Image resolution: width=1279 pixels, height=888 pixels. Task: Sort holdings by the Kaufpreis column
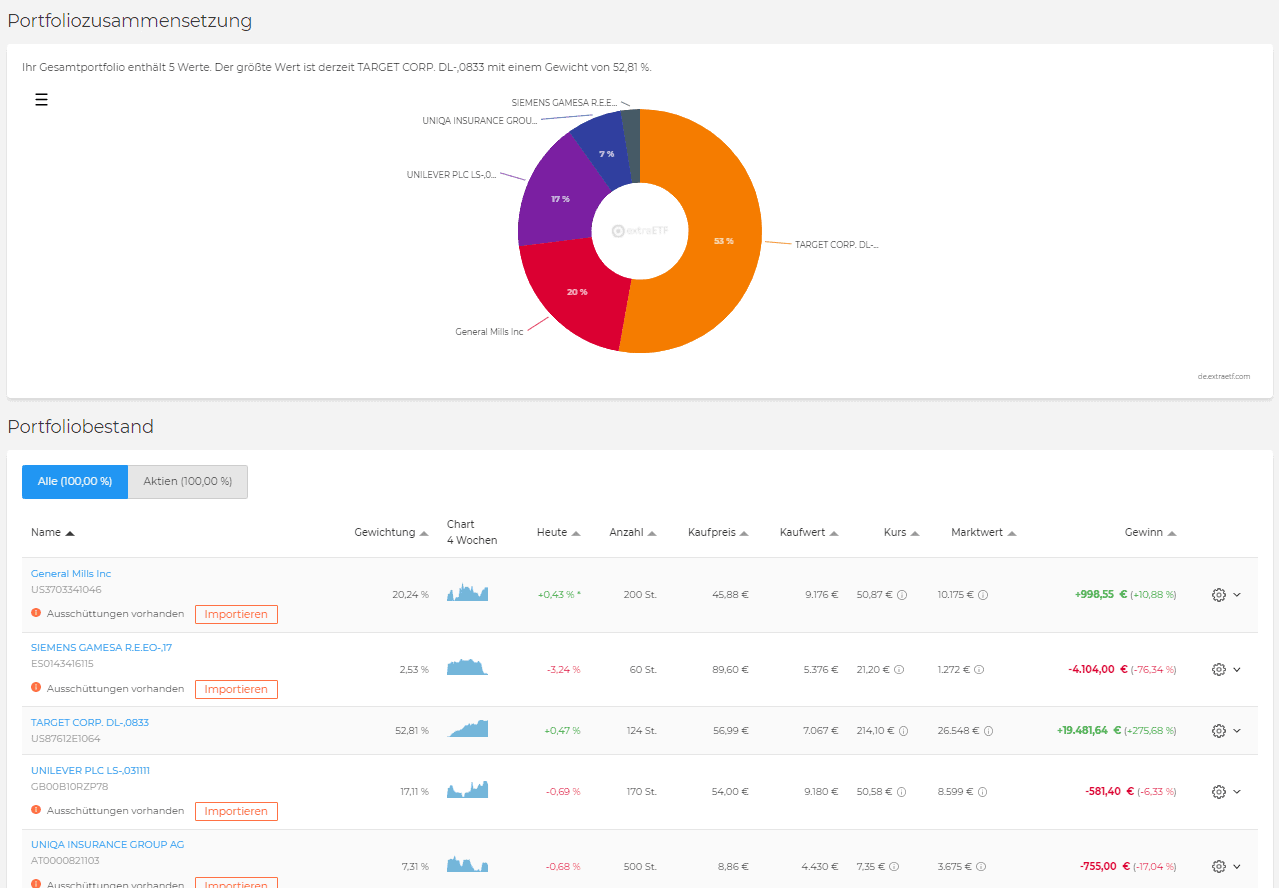(x=718, y=533)
